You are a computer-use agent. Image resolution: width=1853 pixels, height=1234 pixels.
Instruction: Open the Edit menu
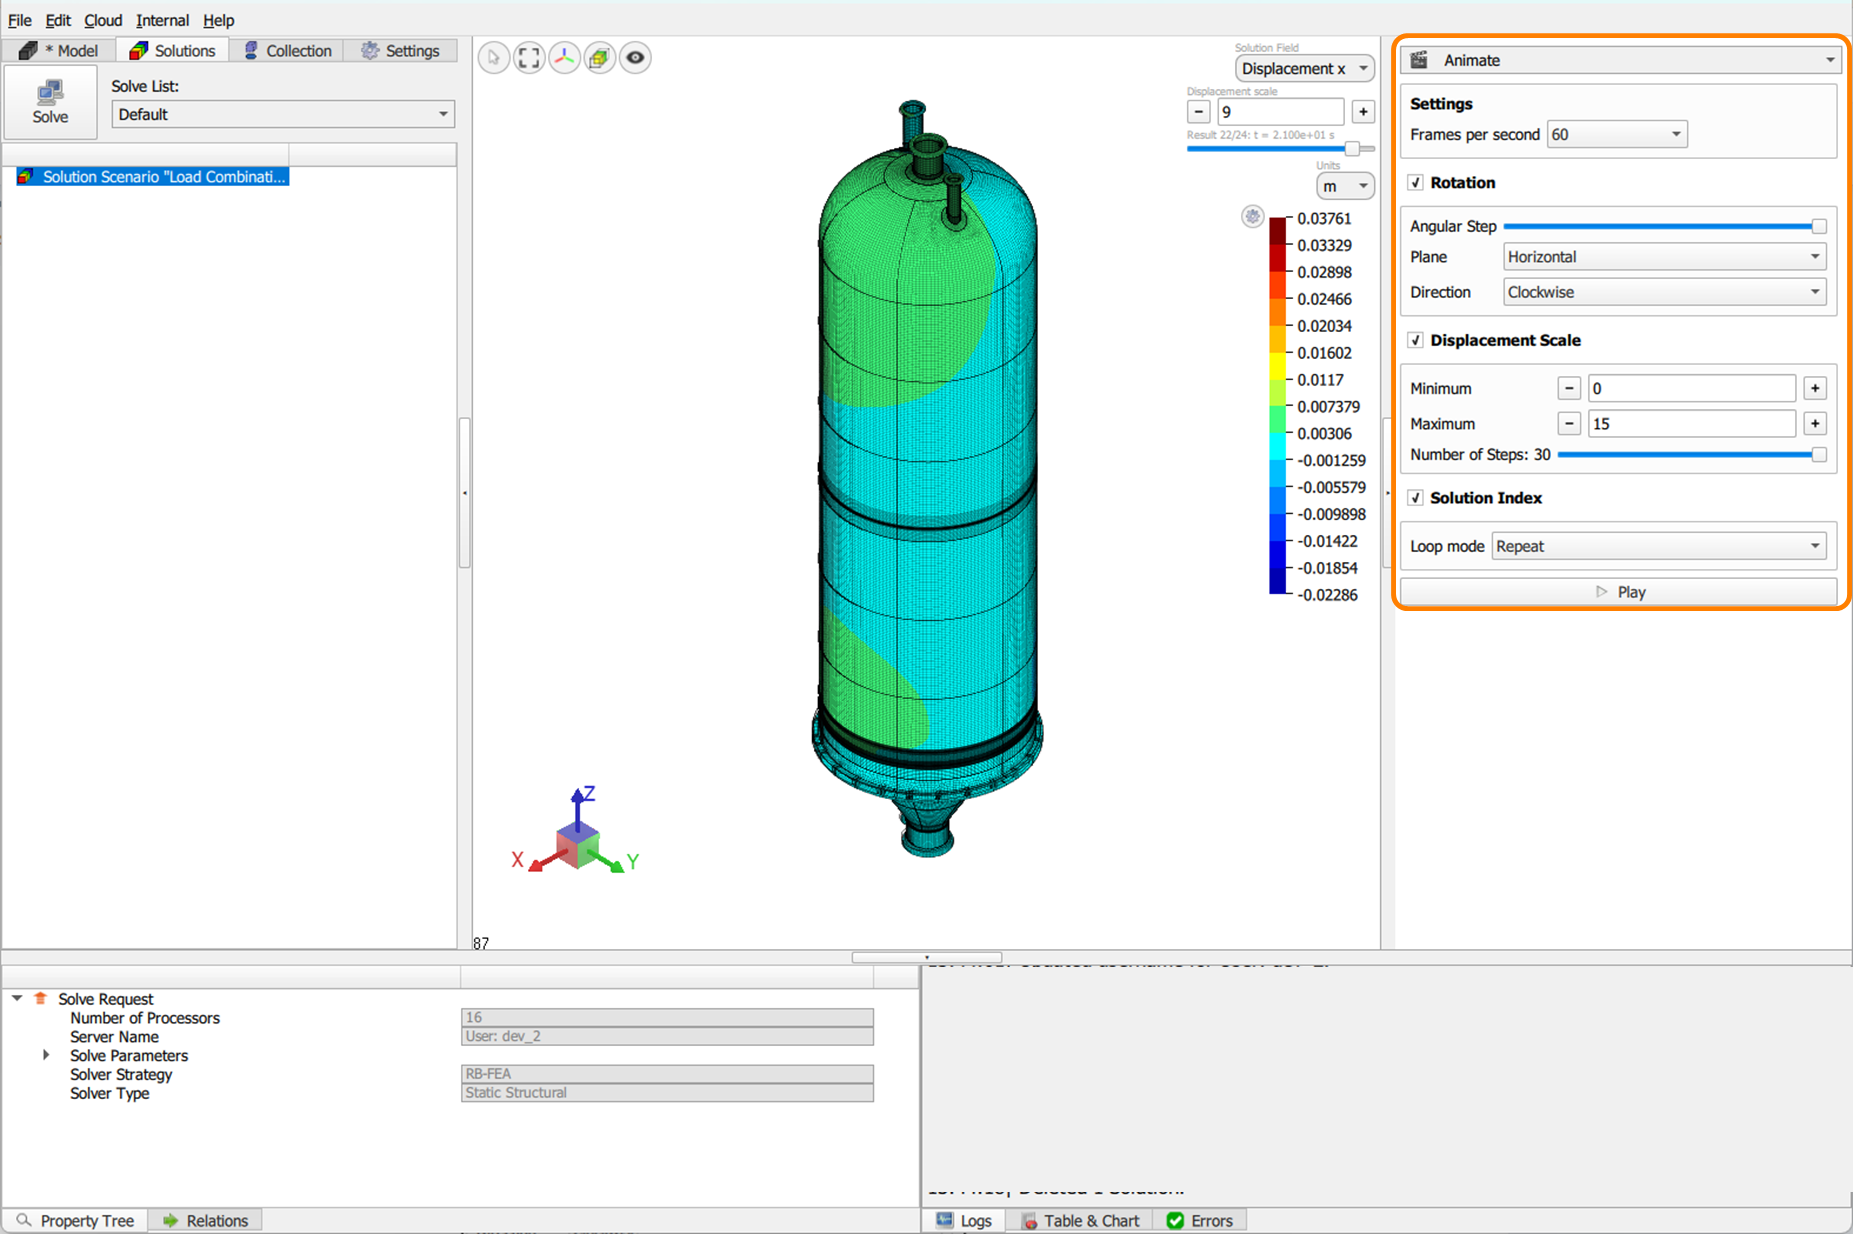tap(58, 20)
